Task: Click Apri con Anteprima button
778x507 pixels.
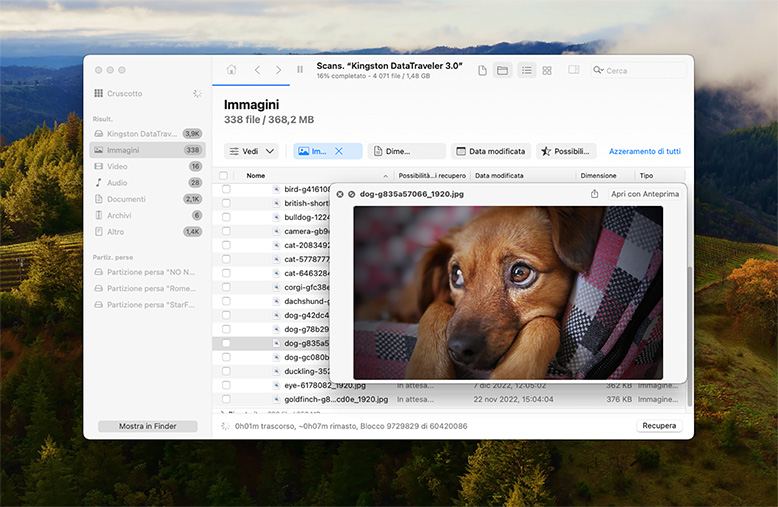Action: click(x=645, y=194)
